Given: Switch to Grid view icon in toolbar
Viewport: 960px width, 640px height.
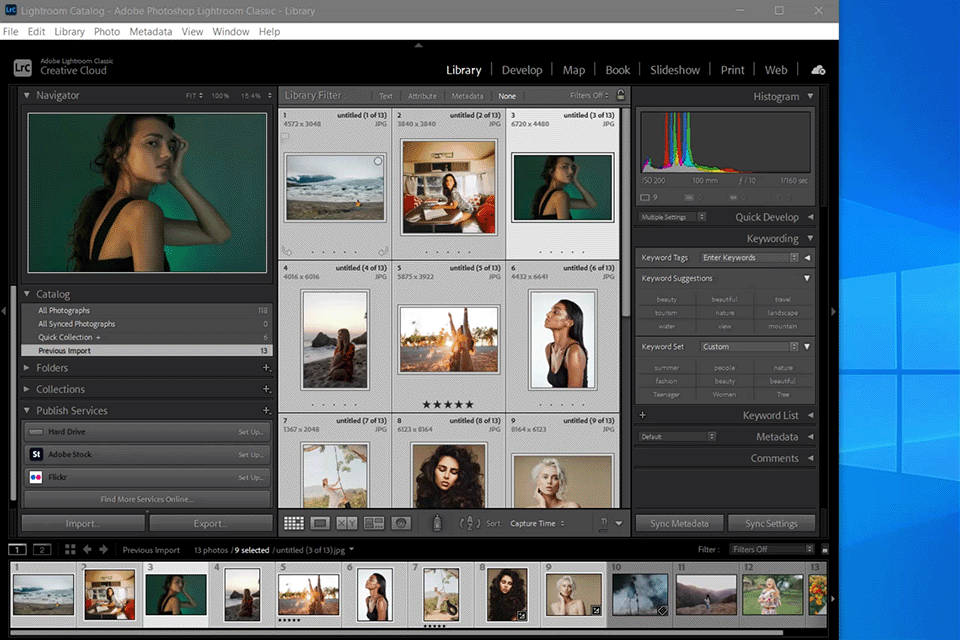Looking at the screenshot, I should pos(294,523).
